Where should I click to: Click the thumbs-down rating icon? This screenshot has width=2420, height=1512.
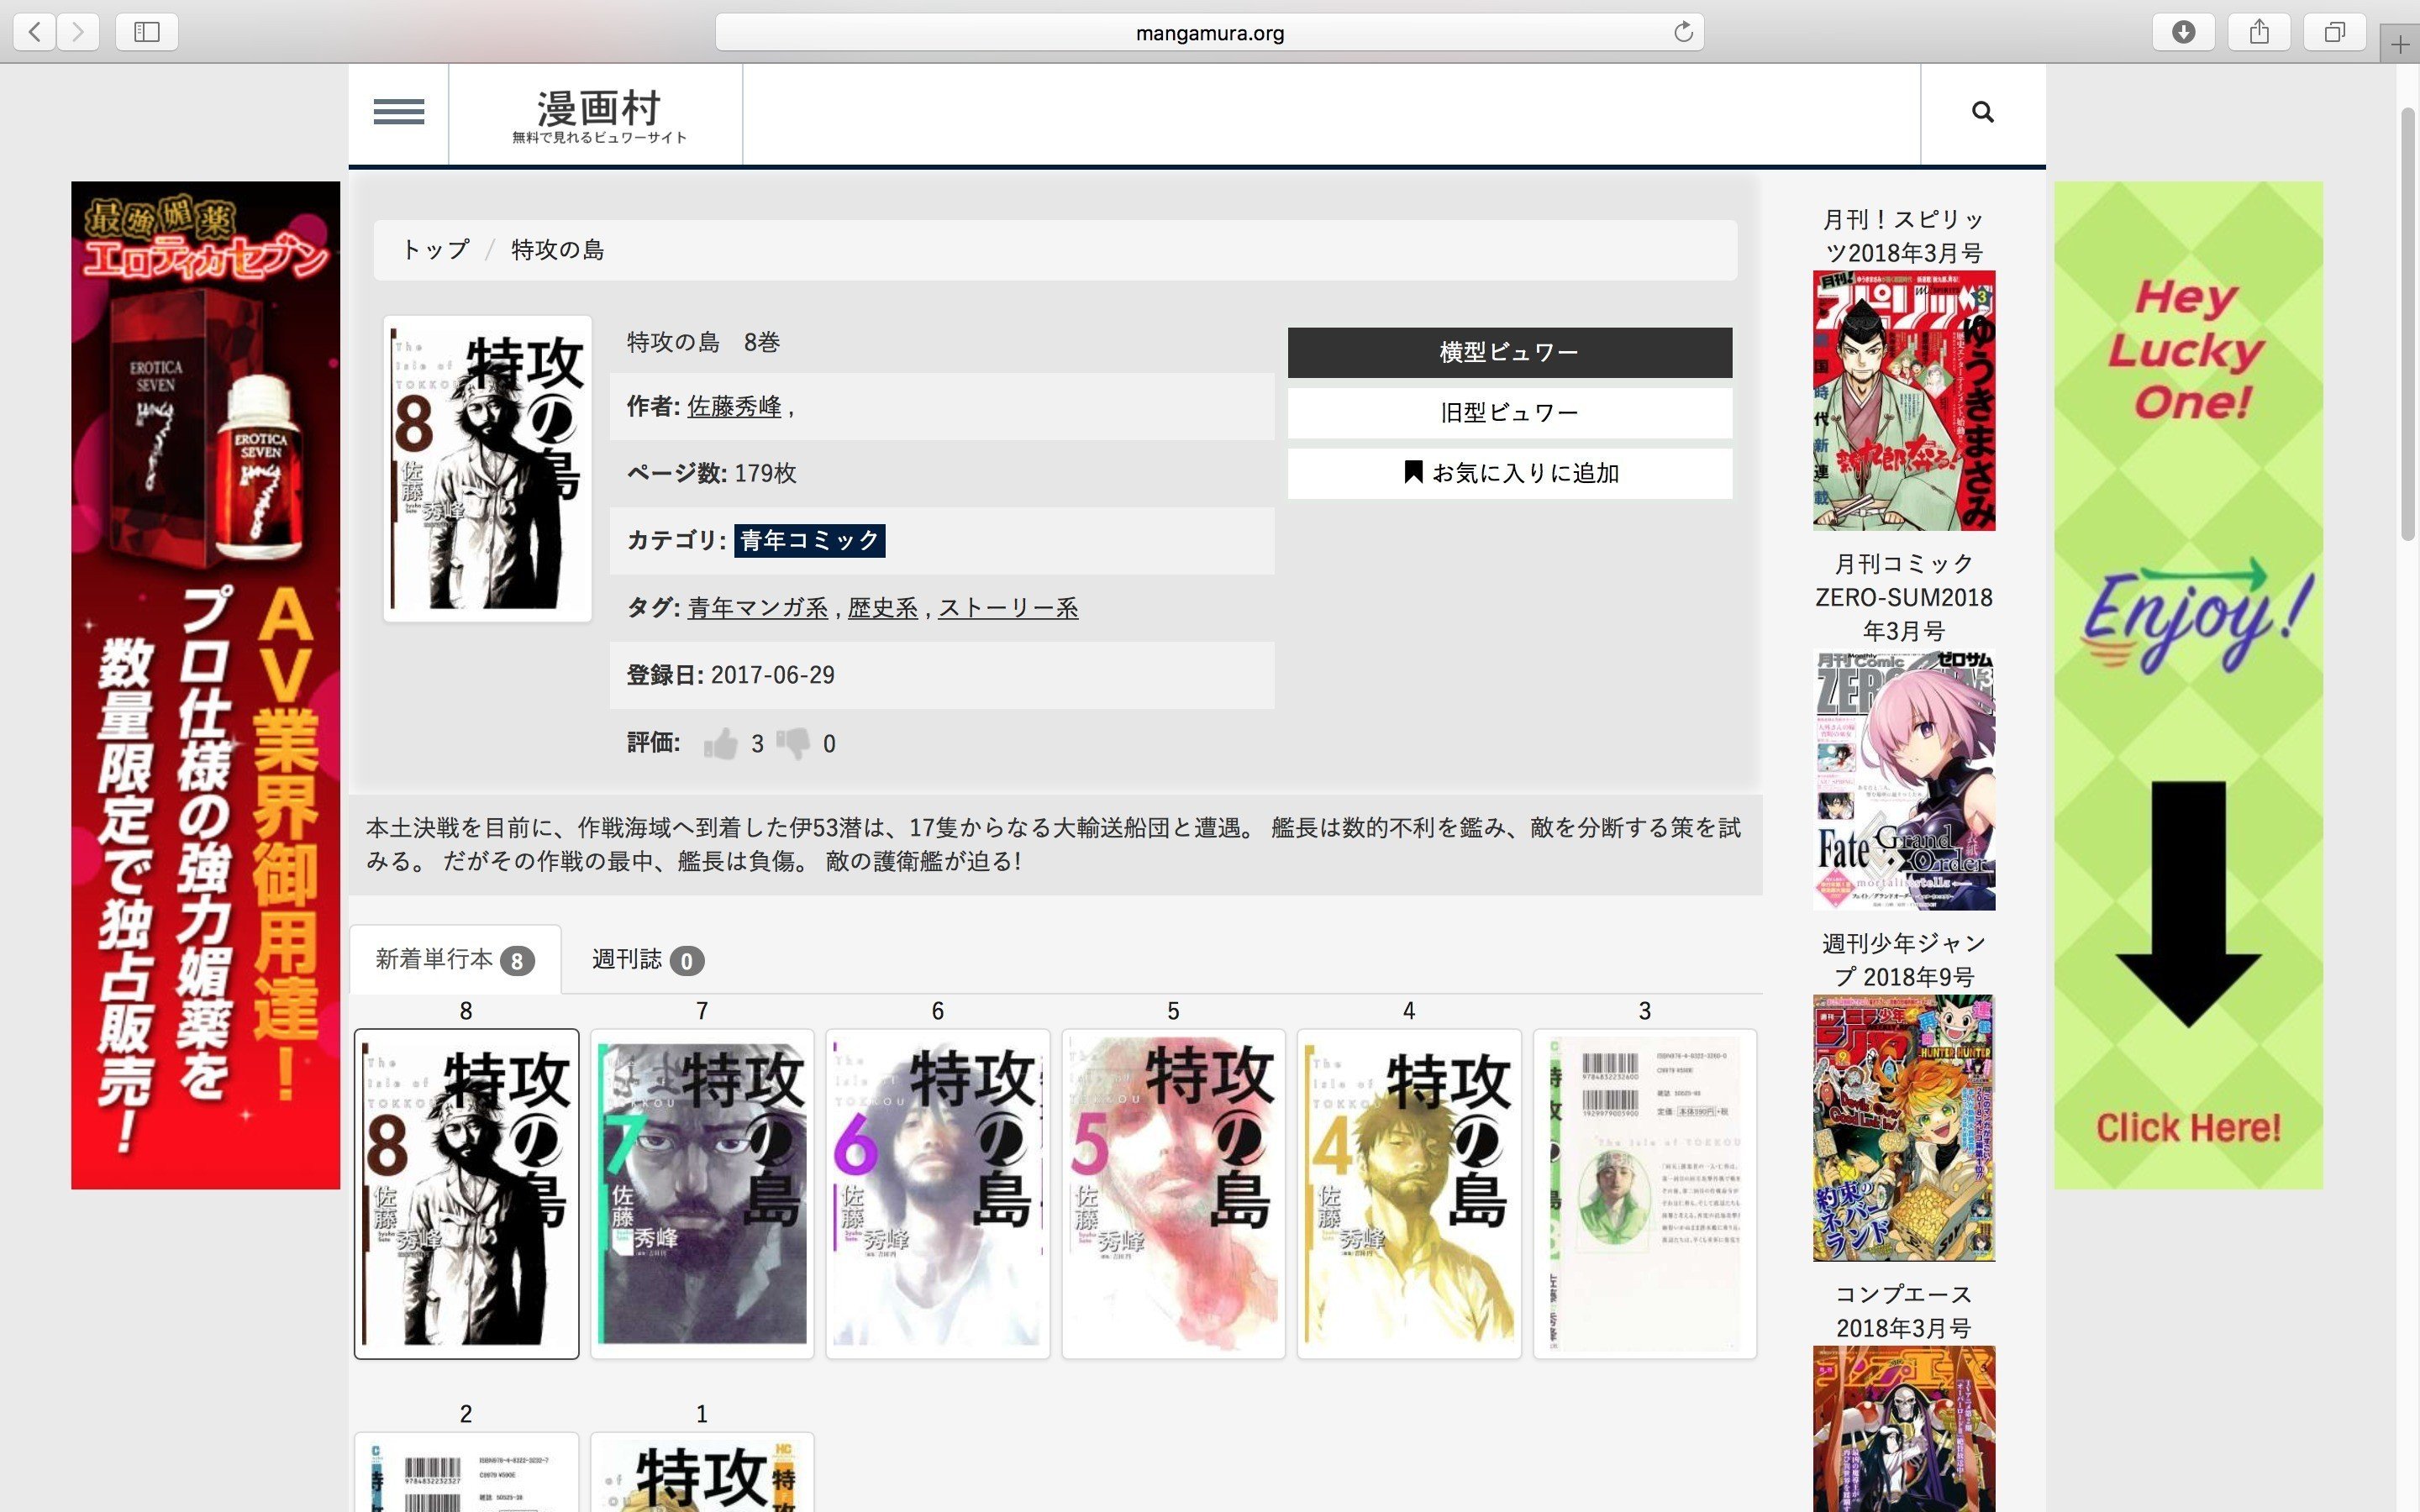[793, 743]
